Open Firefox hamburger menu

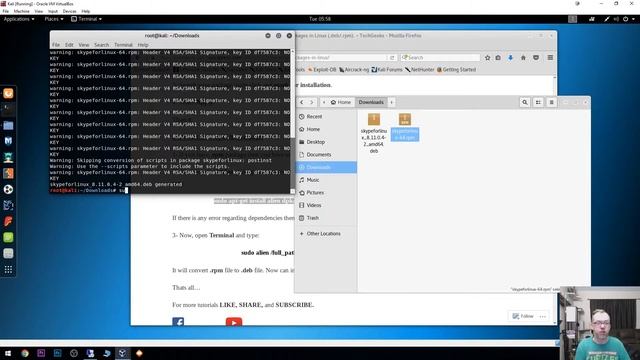click(x=550, y=58)
